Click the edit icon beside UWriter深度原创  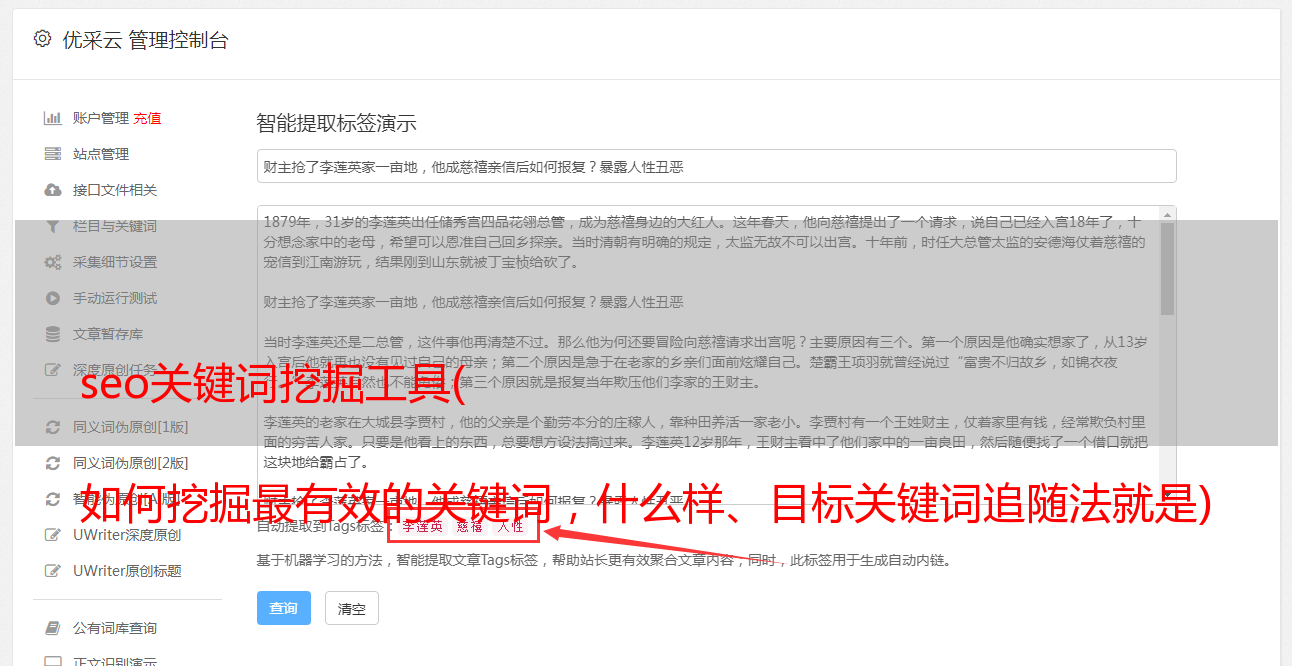[x=53, y=535]
